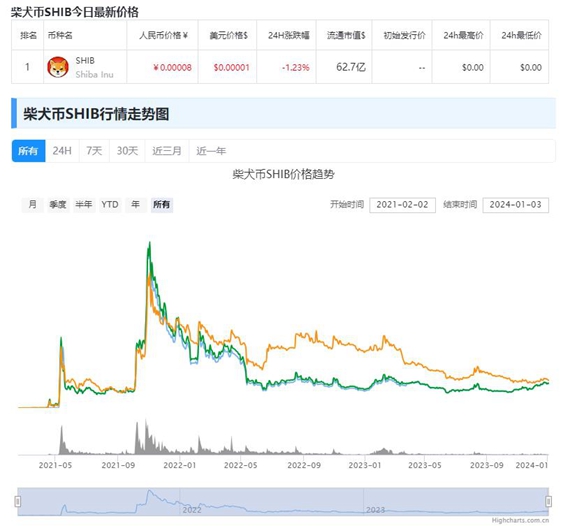This screenshot has height=526, width=570.
Task: Click the YTD zoom range button
Action: coord(110,205)
